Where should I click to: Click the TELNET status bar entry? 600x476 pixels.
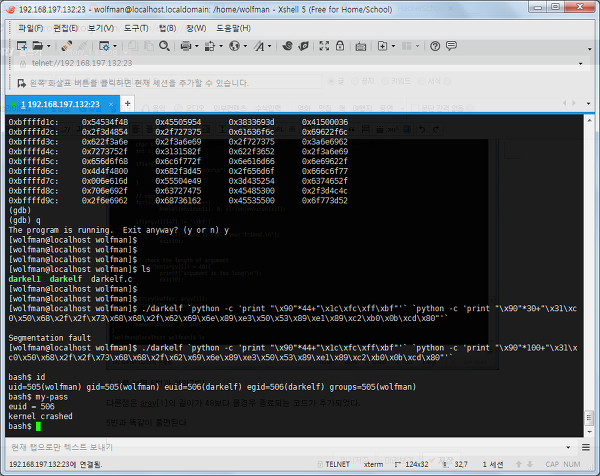334,464
